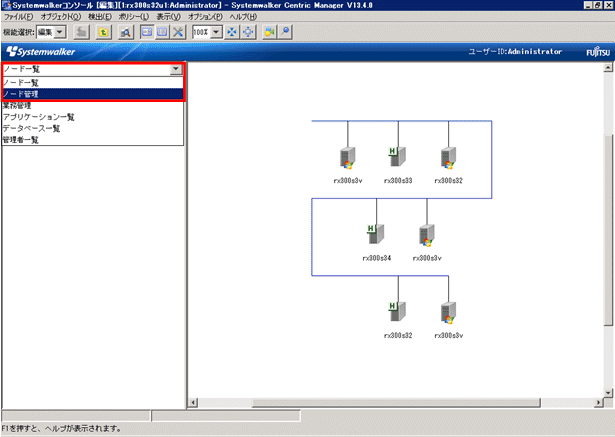
Task: Click the yellow and green toolbar icon
Action: pos(269,32)
